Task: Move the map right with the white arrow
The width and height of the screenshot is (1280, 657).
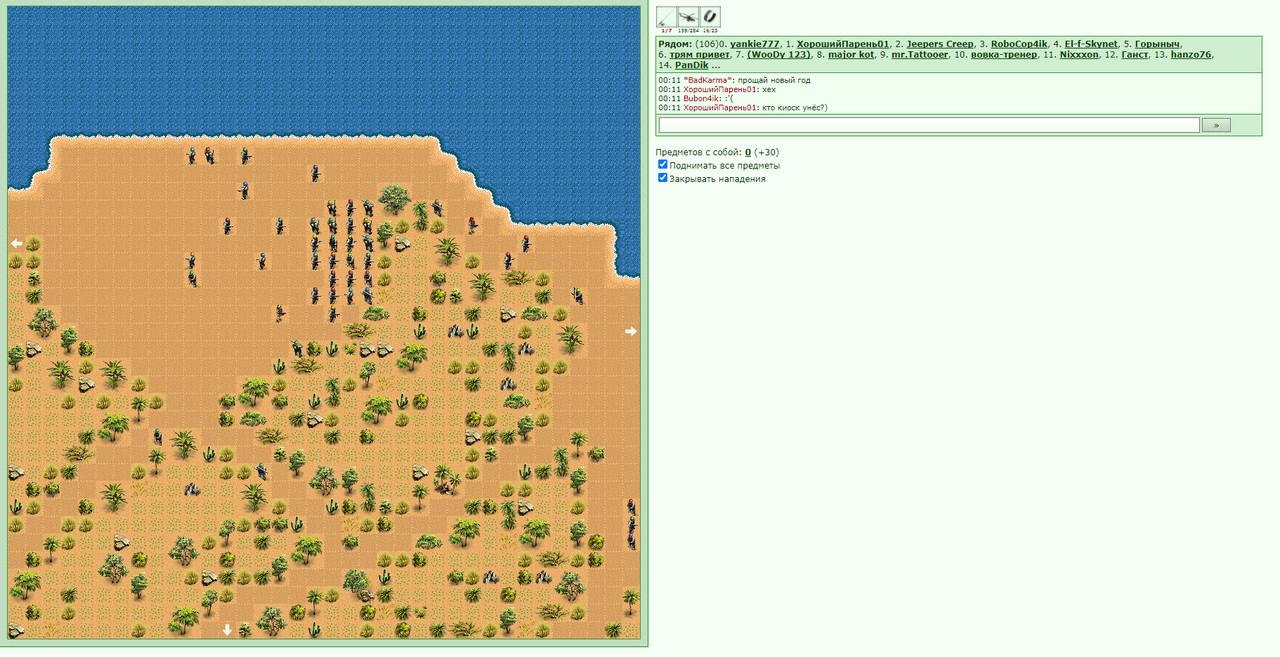Action: (x=631, y=331)
